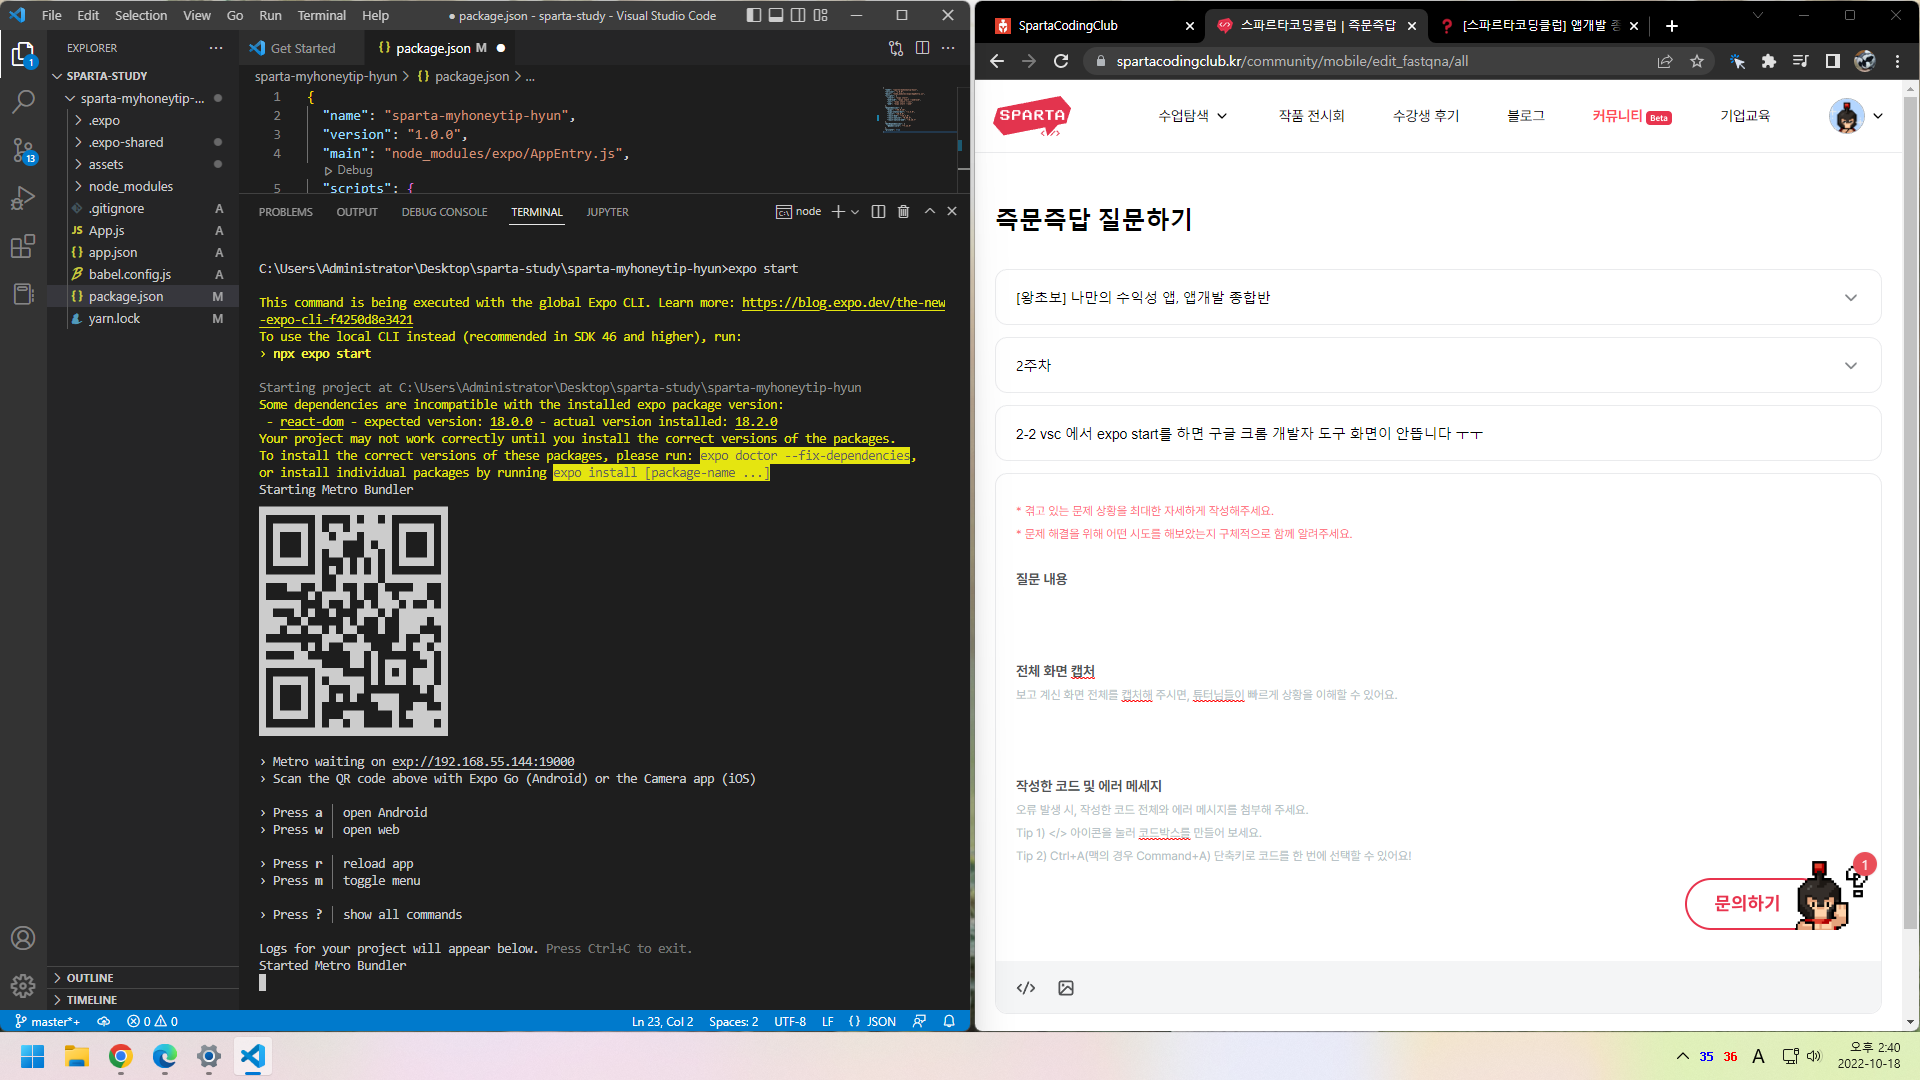Expand the TIMELINE section
This screenshot has width=1920, height=1080.
click(92, 1000)
